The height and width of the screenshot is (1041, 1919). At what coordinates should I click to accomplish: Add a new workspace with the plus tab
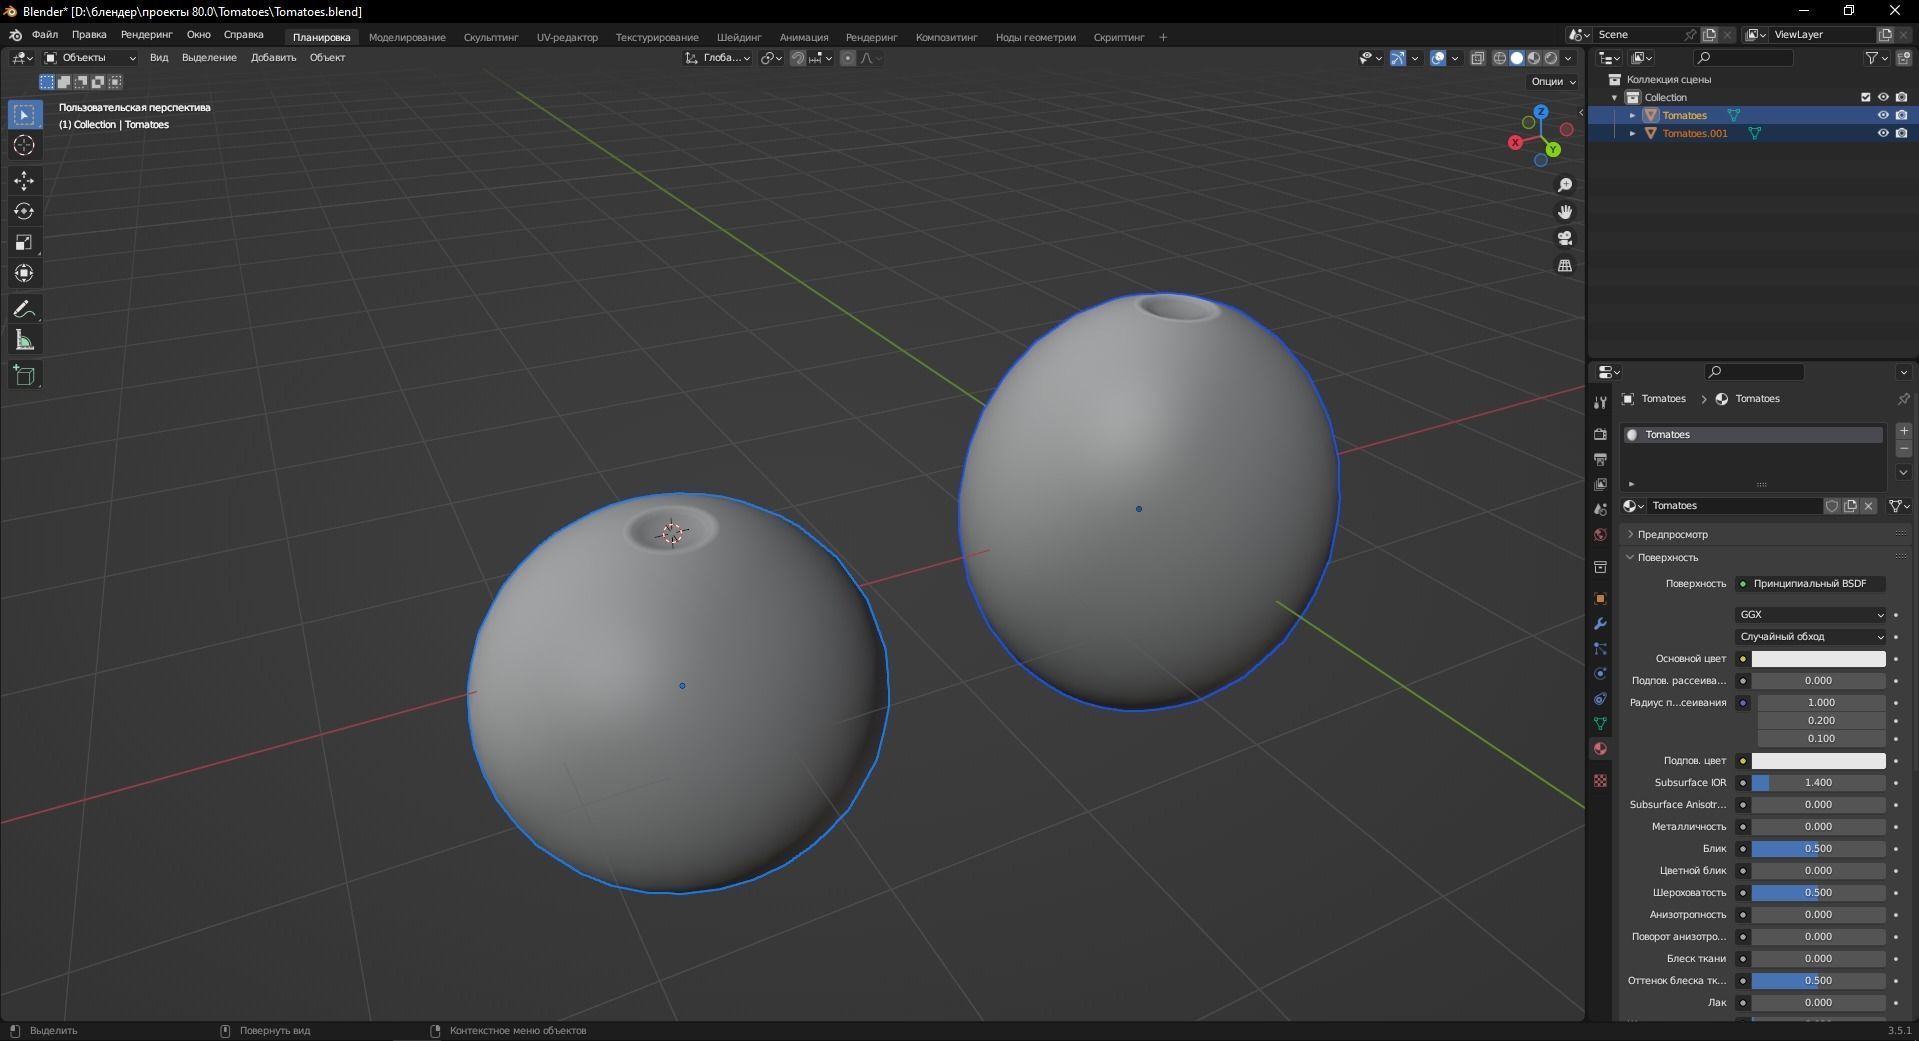click(1163, 37)
